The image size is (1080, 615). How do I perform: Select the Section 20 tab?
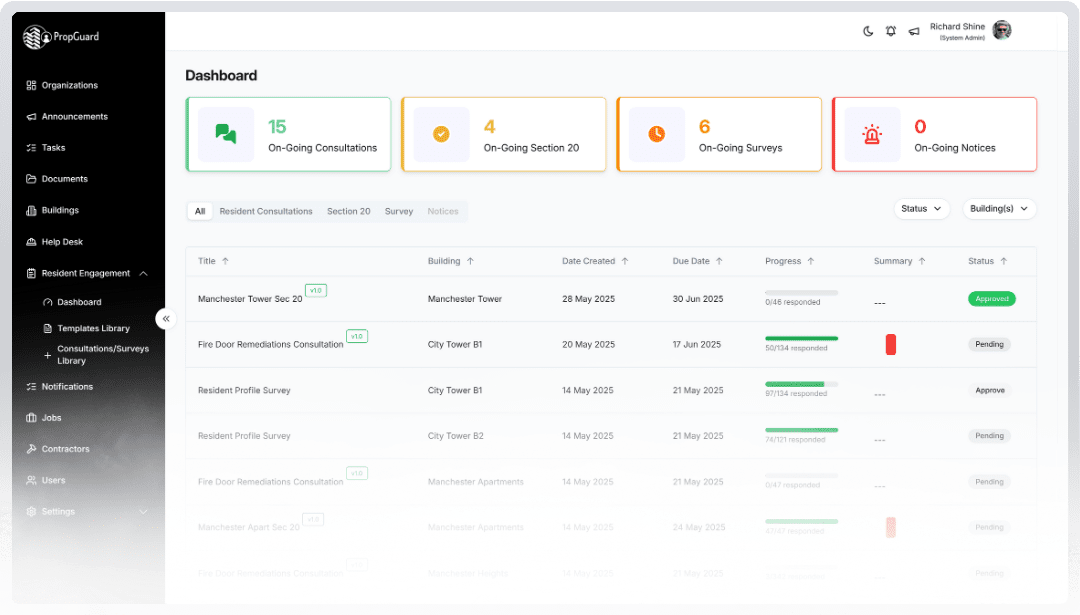[x=348, y=211]
